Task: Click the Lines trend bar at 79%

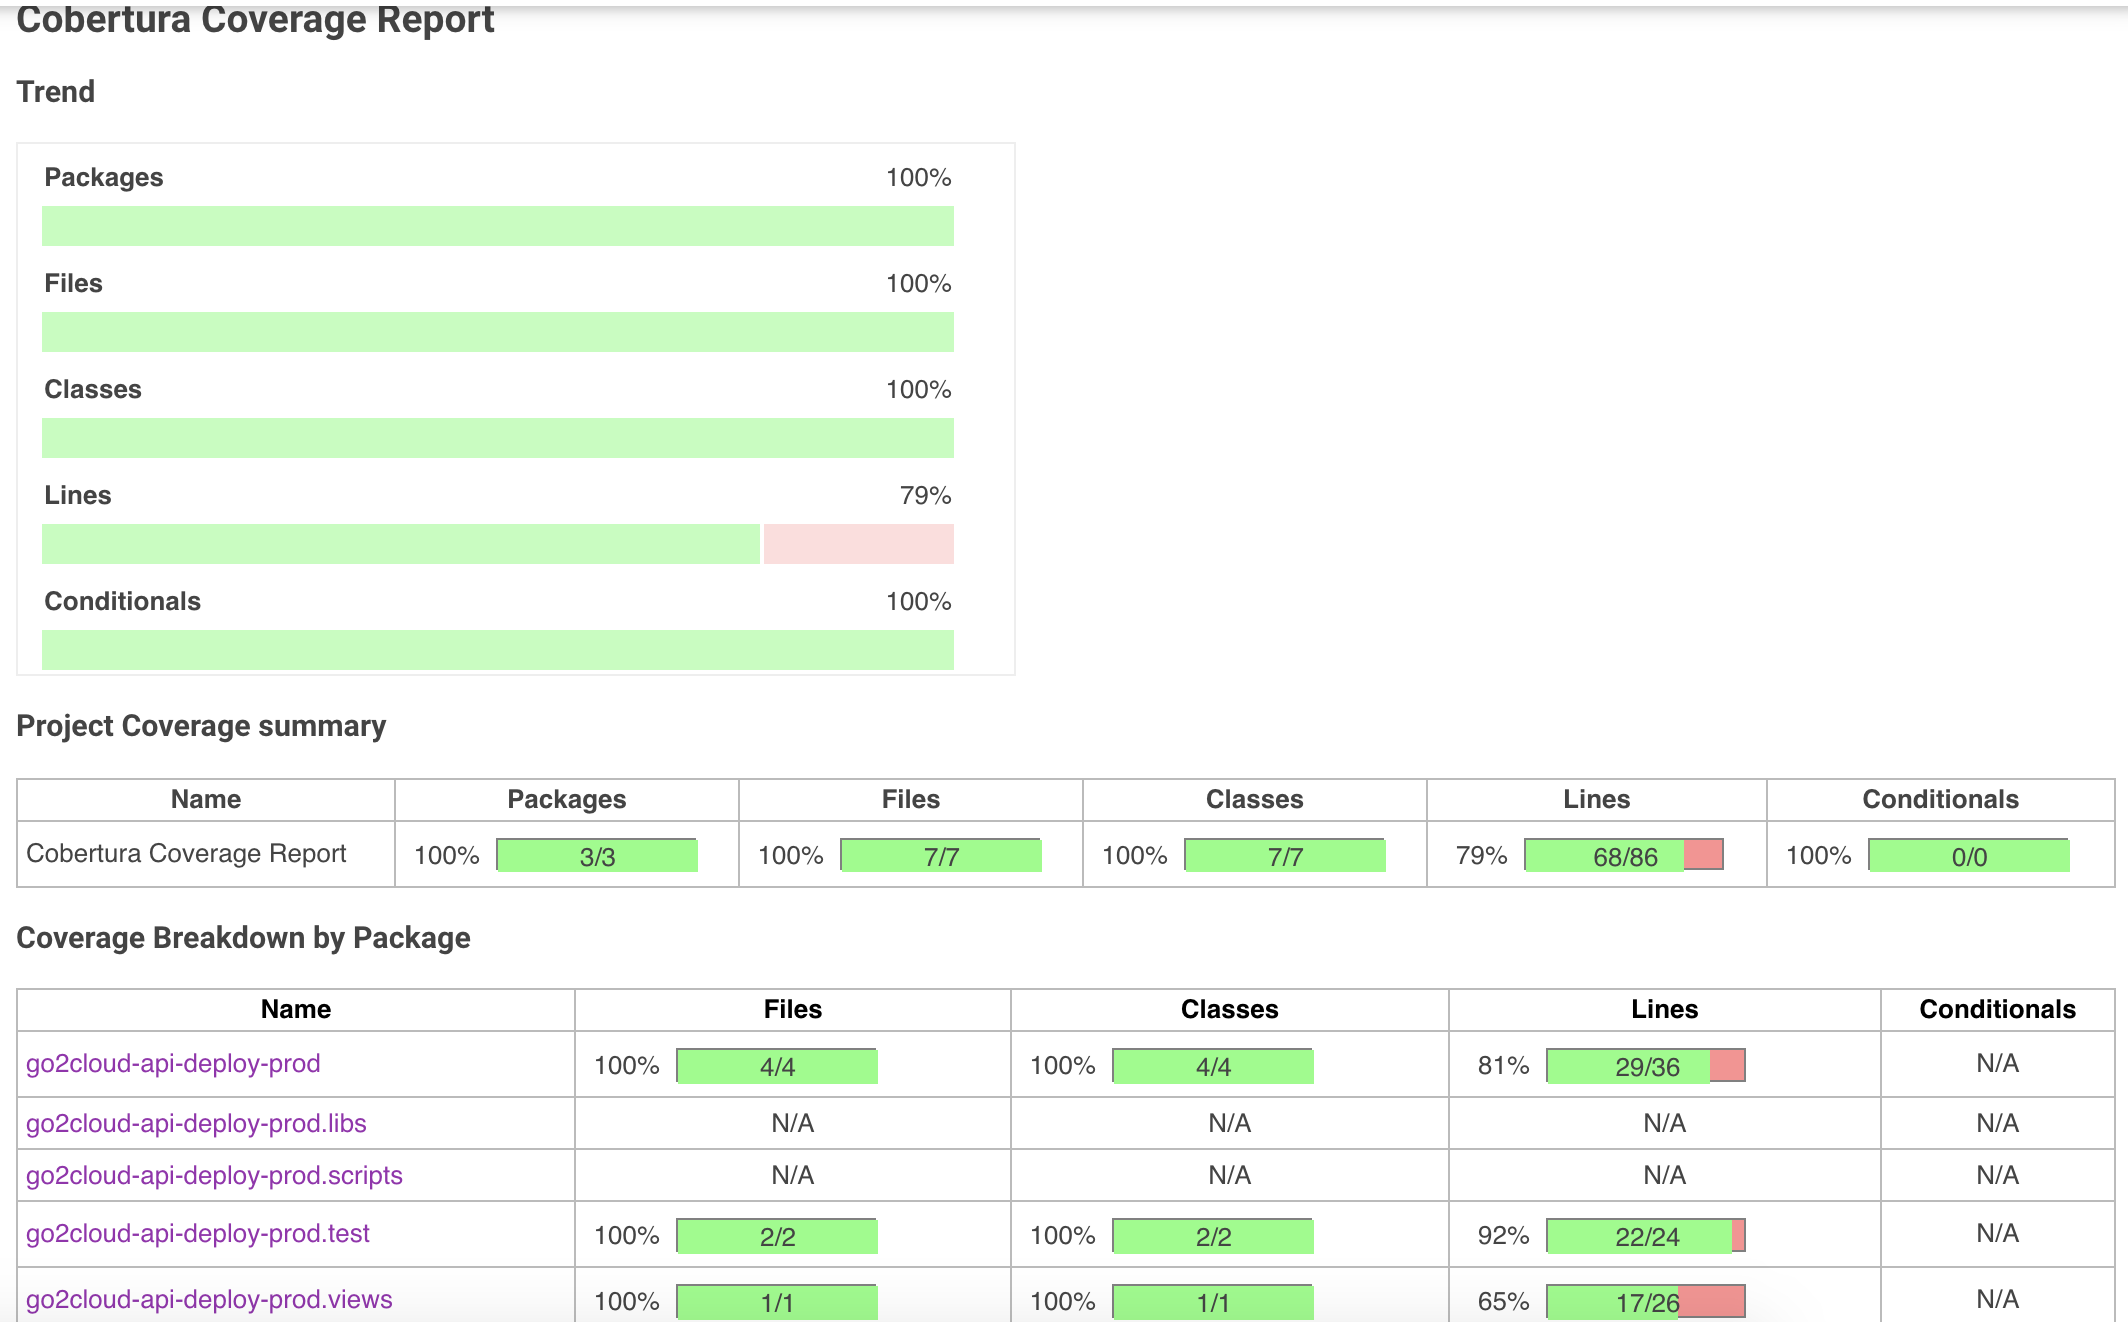Action: tap(497, 544)
